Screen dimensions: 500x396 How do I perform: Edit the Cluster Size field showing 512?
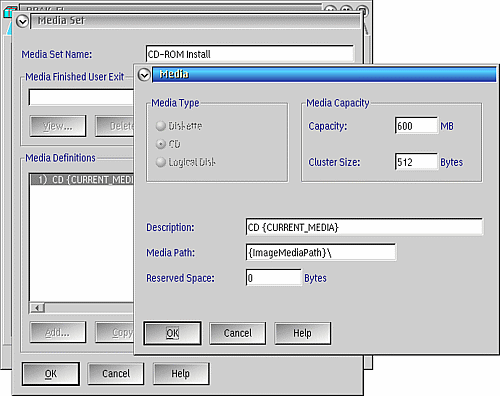(x=416, y=162)
